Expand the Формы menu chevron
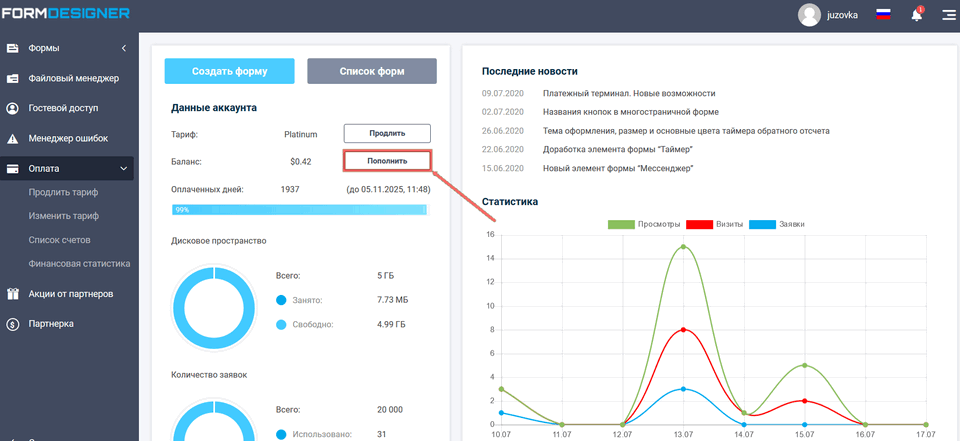The height and width of the screenshot is (441, 960). pyautogui.click(x=123, y=48)
